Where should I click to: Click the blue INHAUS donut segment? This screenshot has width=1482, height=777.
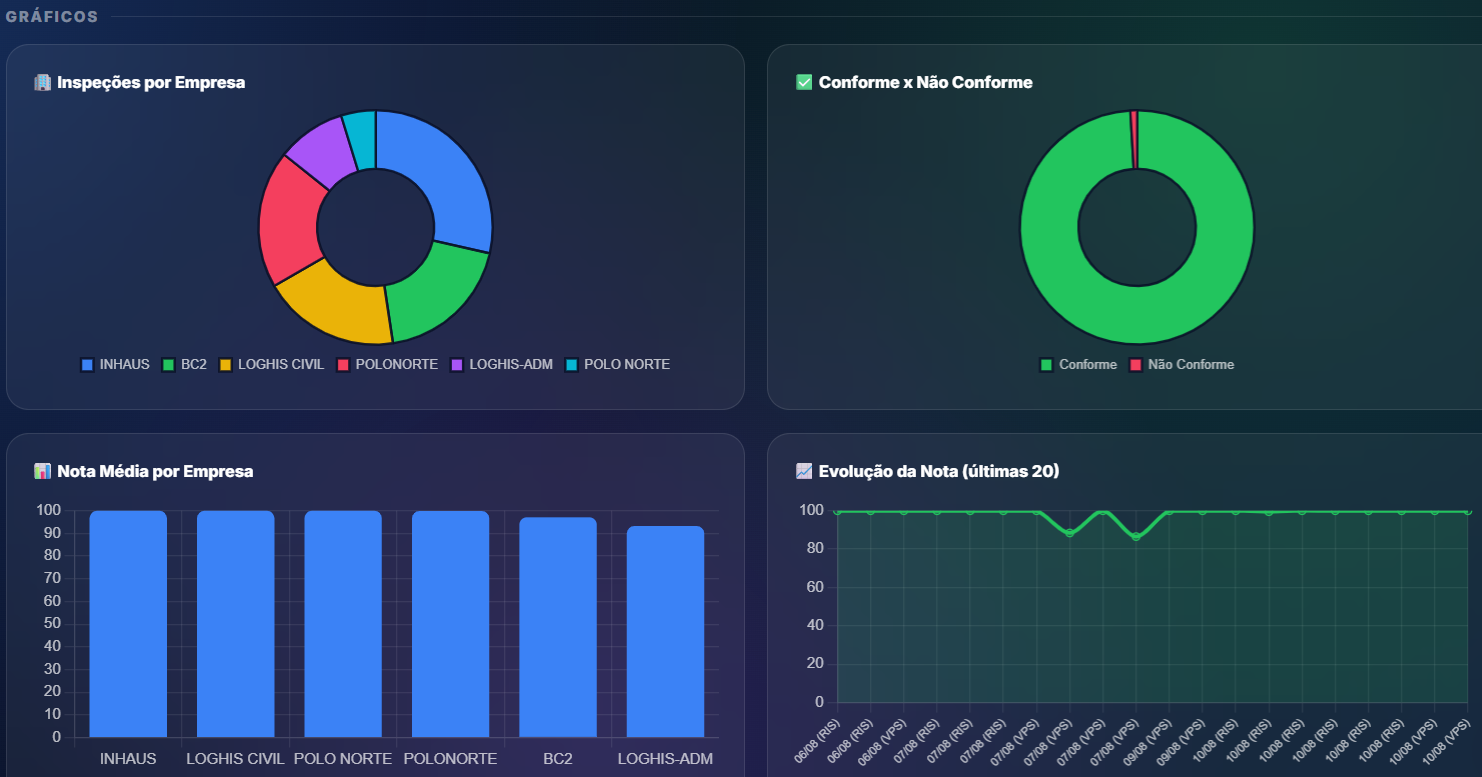click(x=445, y=175)
